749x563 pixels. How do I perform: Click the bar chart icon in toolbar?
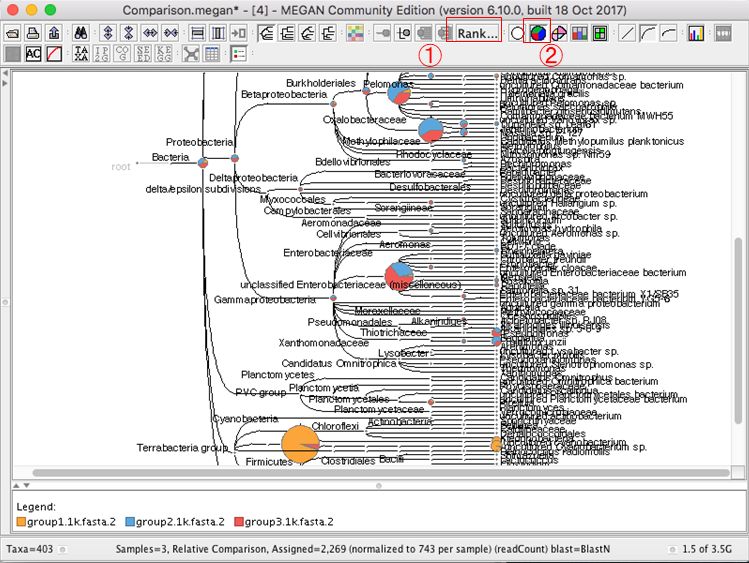point(695,33)
